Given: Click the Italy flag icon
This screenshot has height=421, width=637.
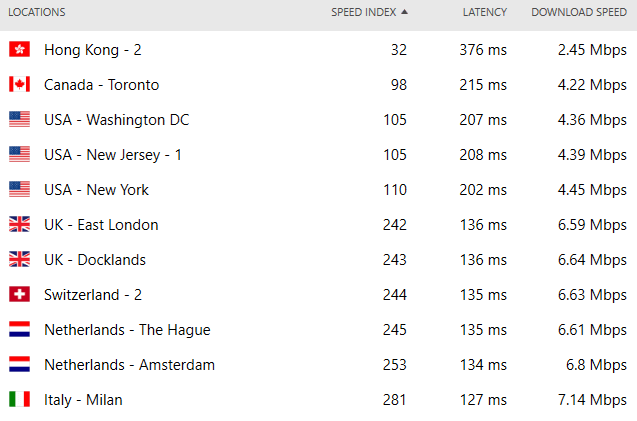Looking at the screenshot, I should [x=20, y=399].
